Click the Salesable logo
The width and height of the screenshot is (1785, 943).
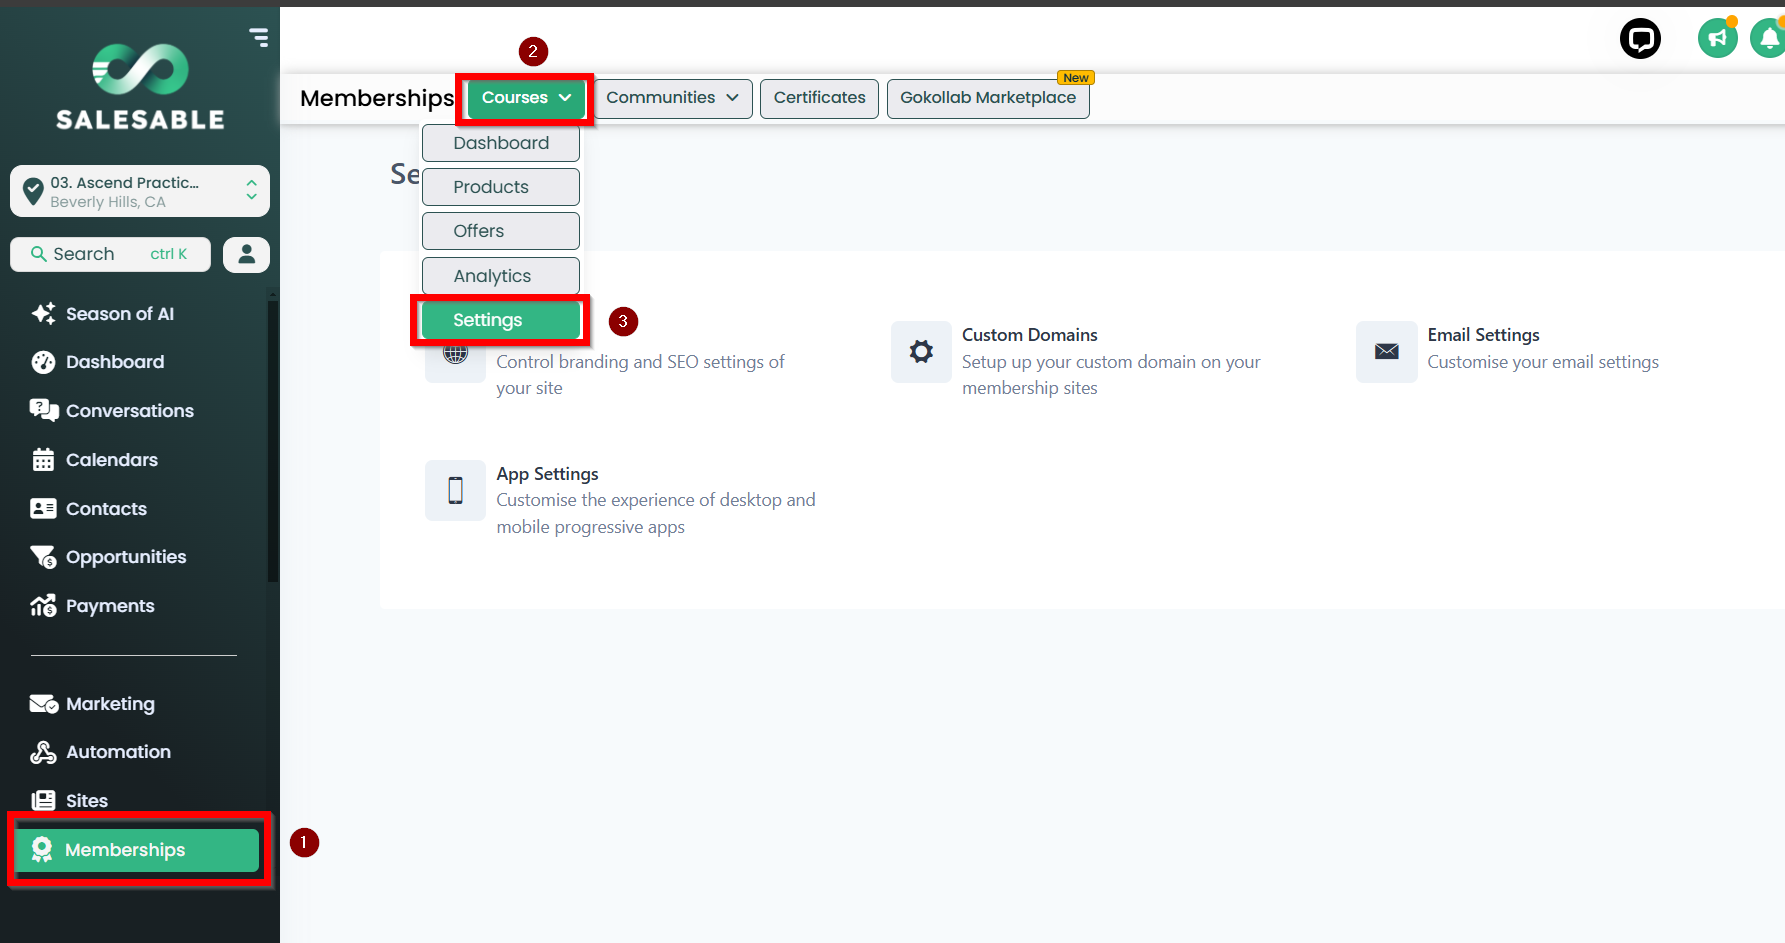140,87
